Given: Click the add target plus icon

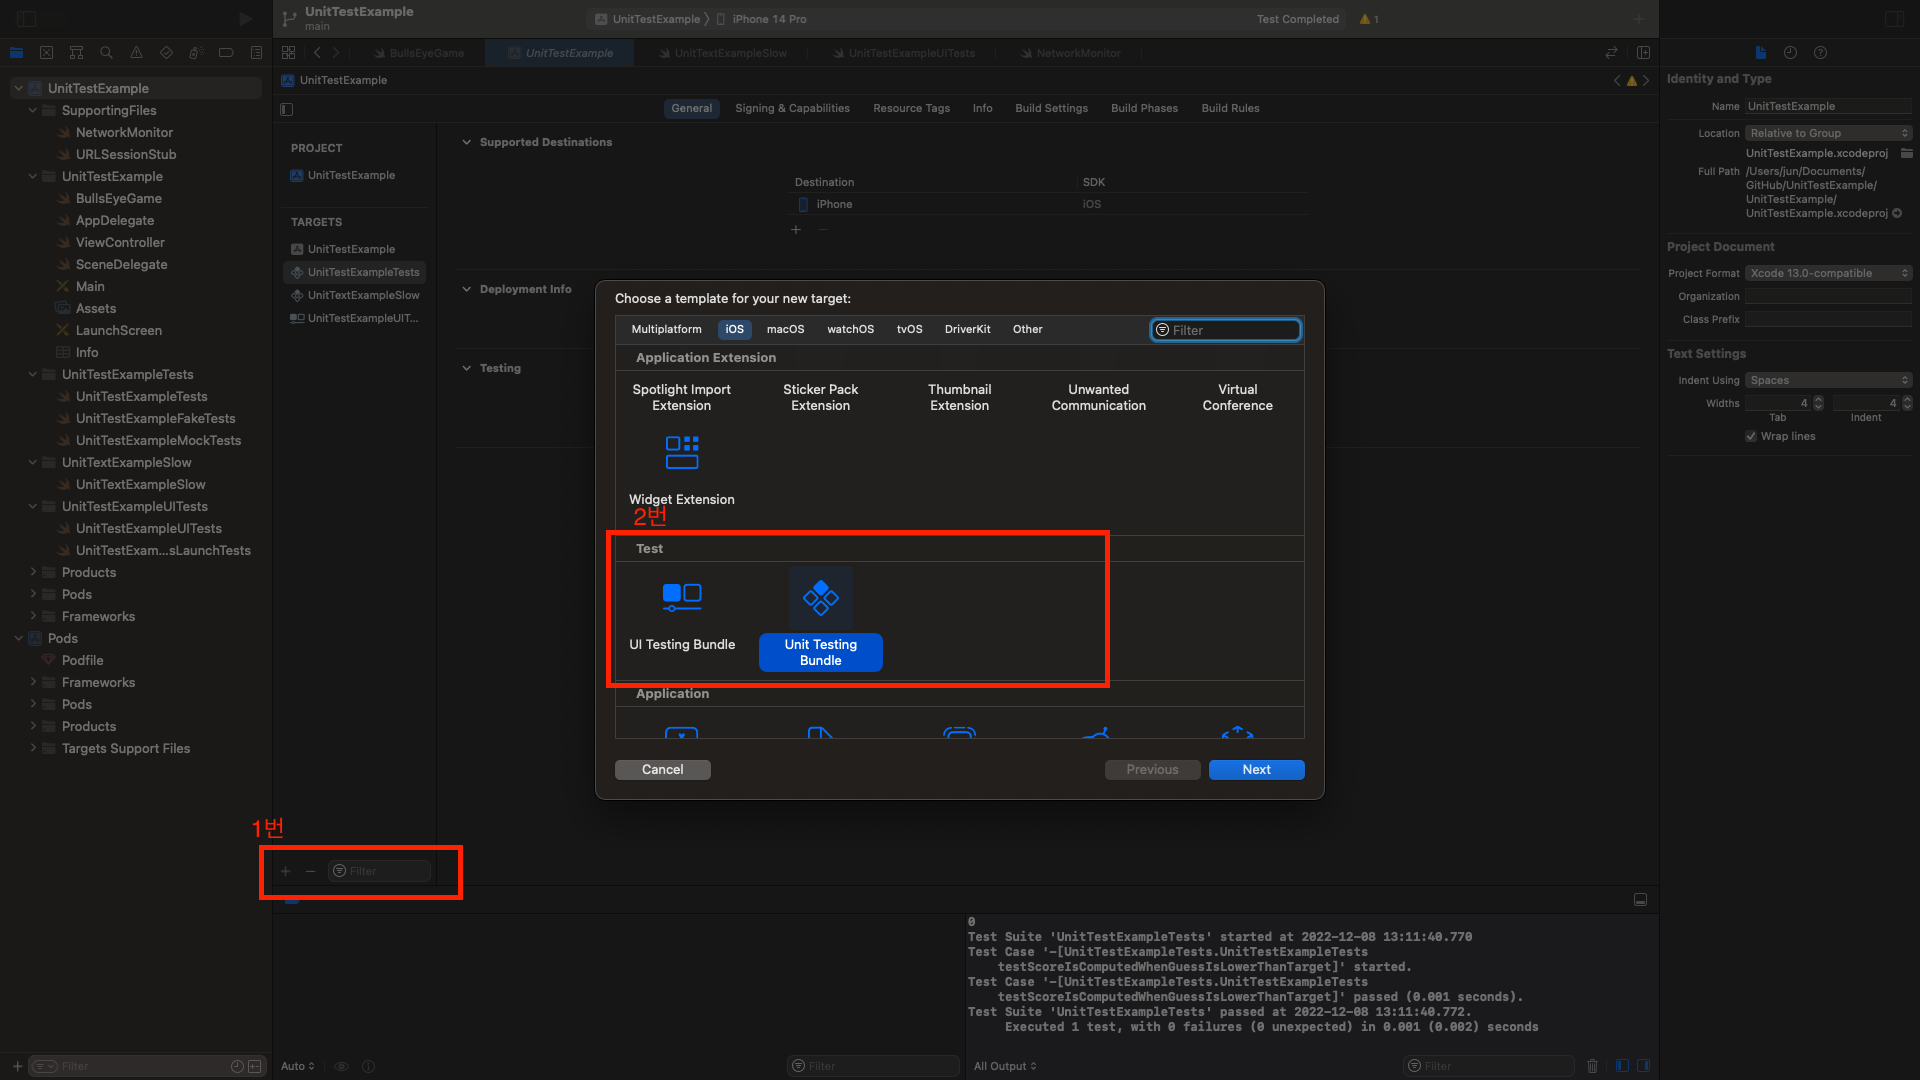Looking at the screenshot, I should (x=285, y=871).
